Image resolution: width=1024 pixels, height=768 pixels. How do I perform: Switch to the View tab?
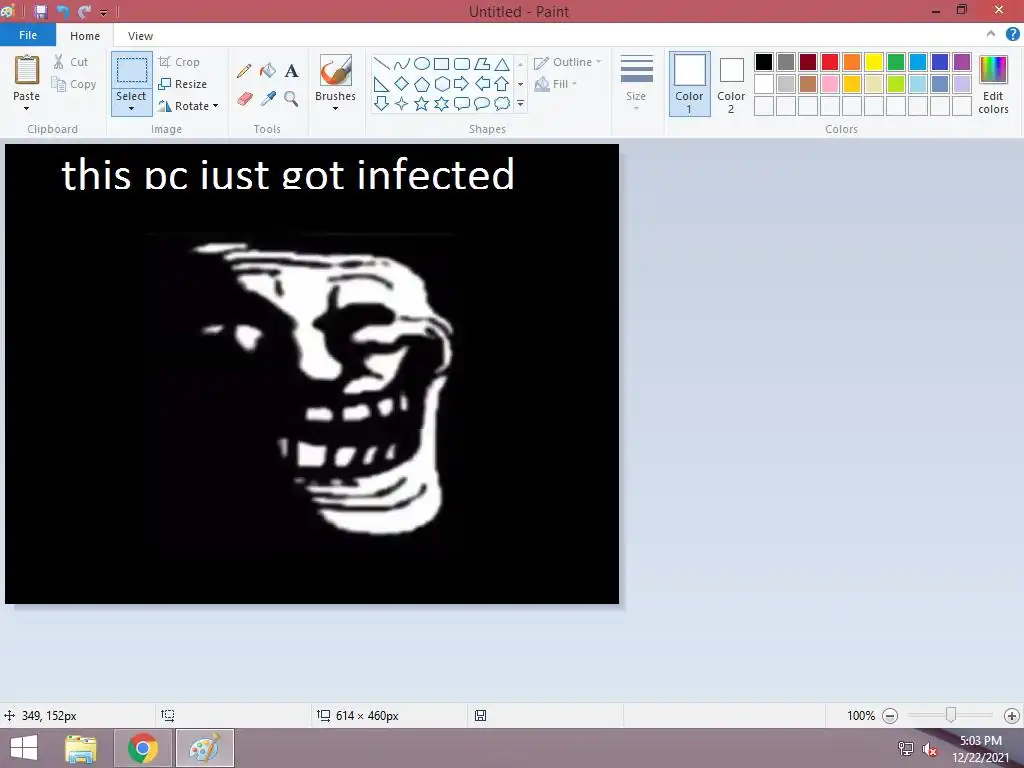click(x=140, y=36)
